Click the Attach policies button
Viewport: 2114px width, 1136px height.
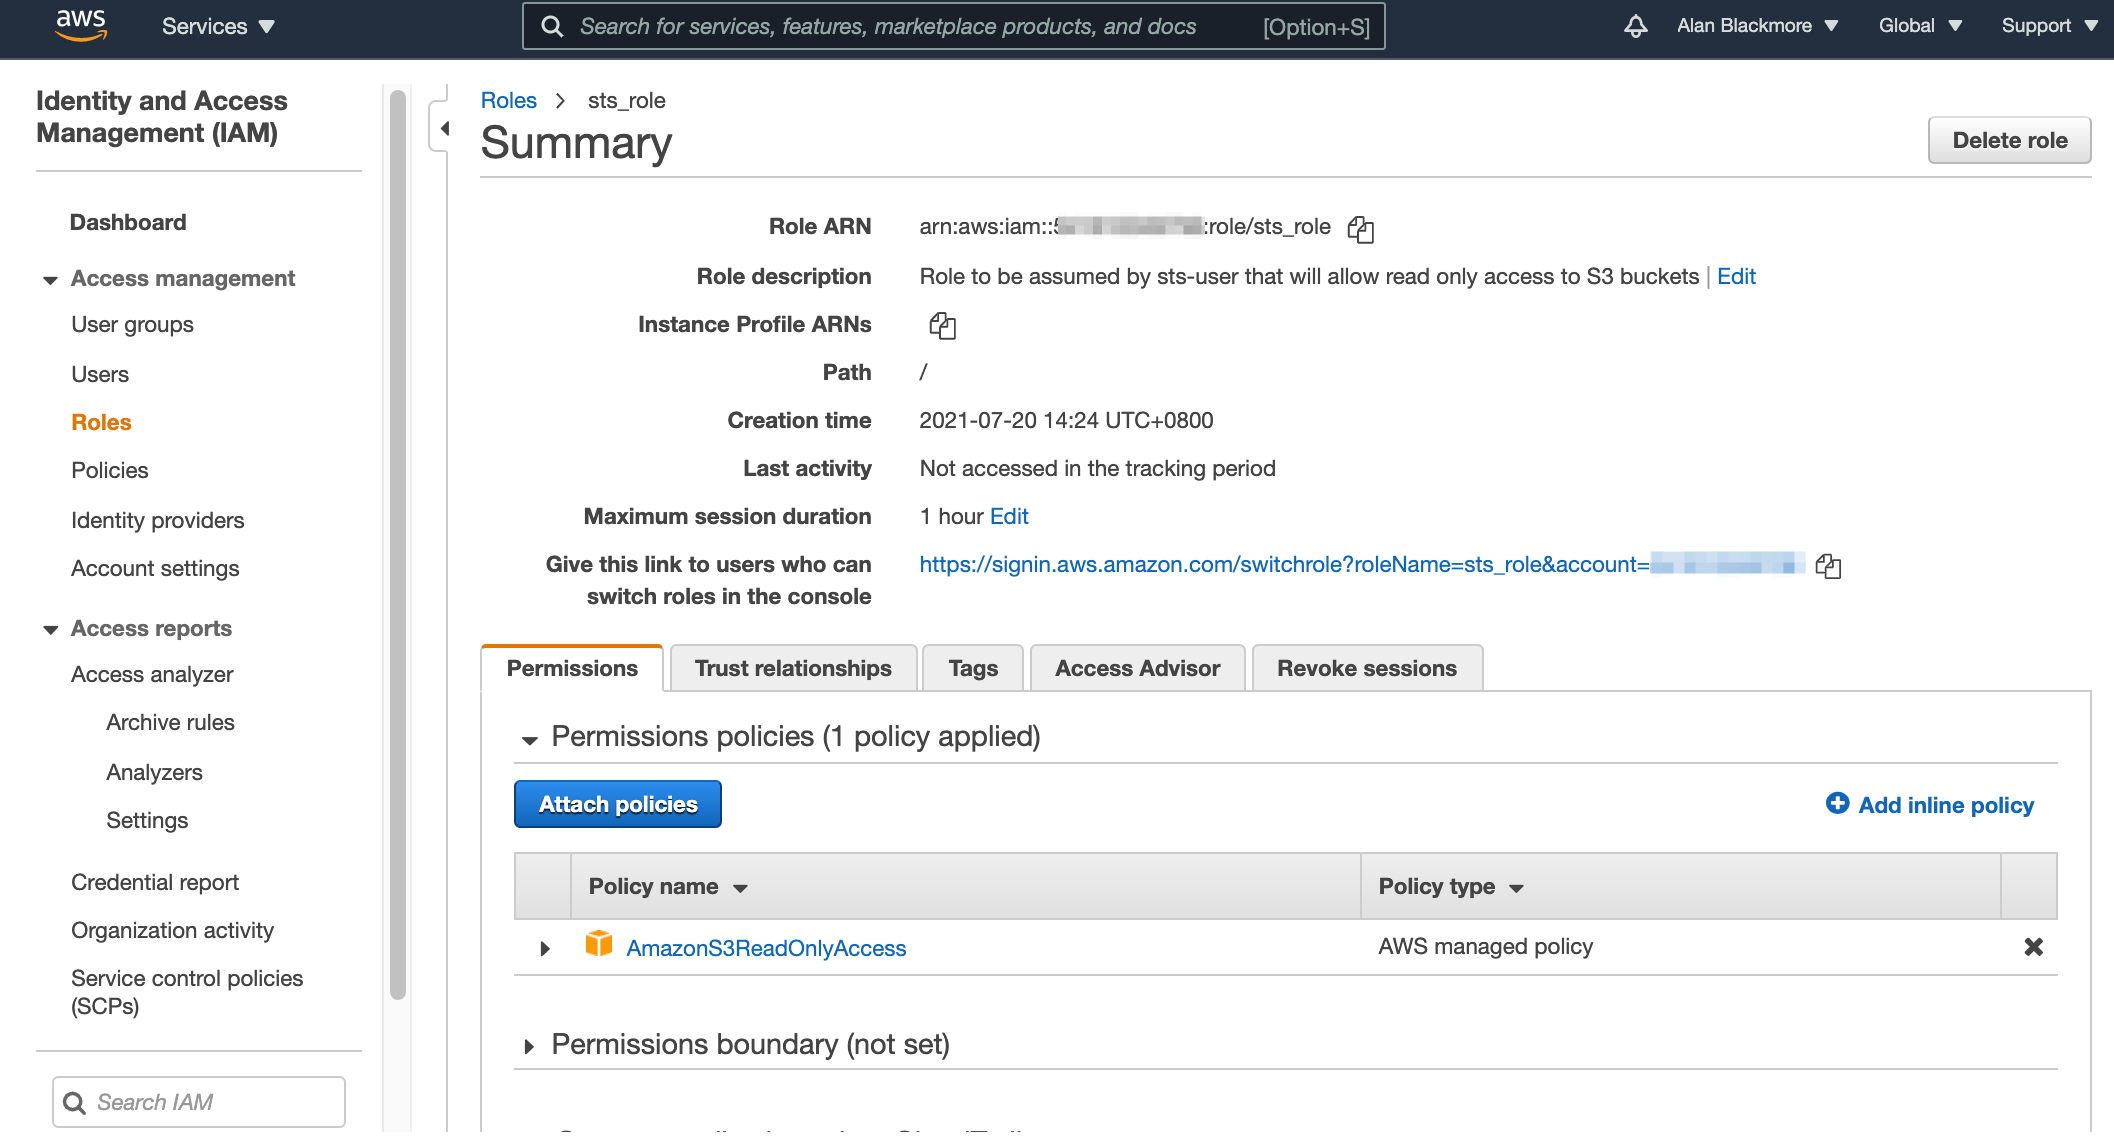[x=617, y=803]
